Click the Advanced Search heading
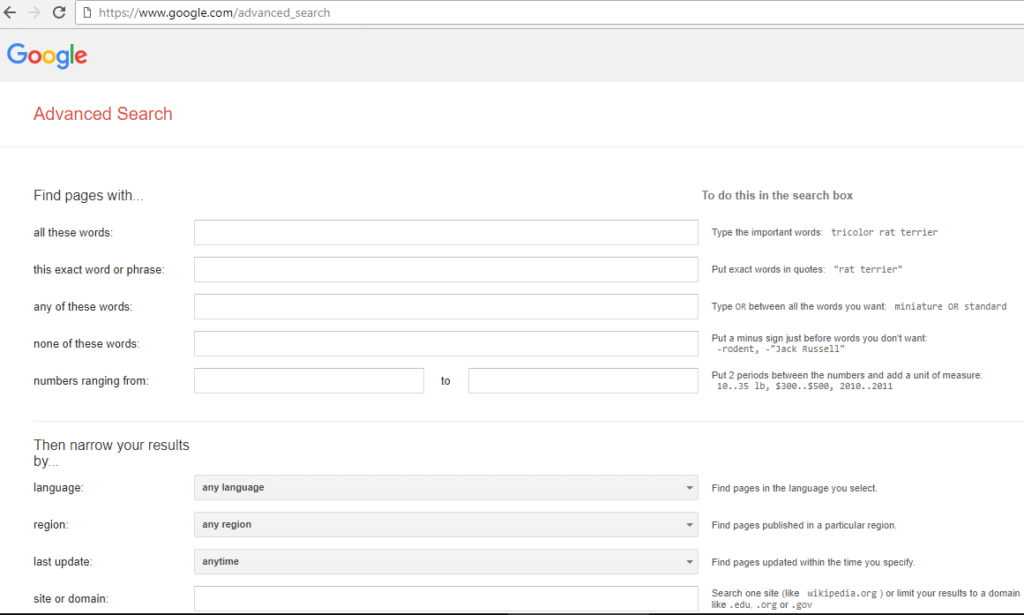 (103, 114)
